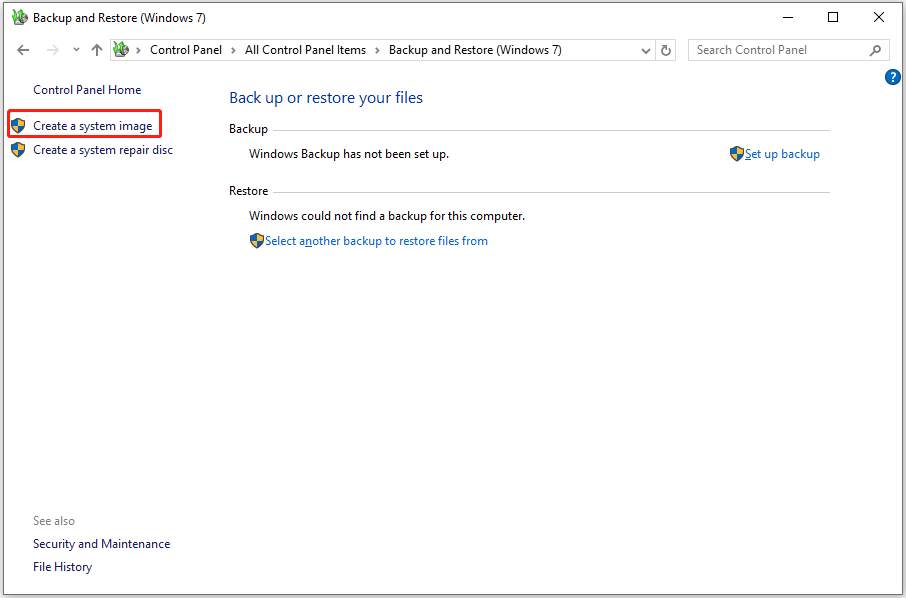Click the shield icon beside Create a system repair disc

pyautogui.click(x=19, y=149)
